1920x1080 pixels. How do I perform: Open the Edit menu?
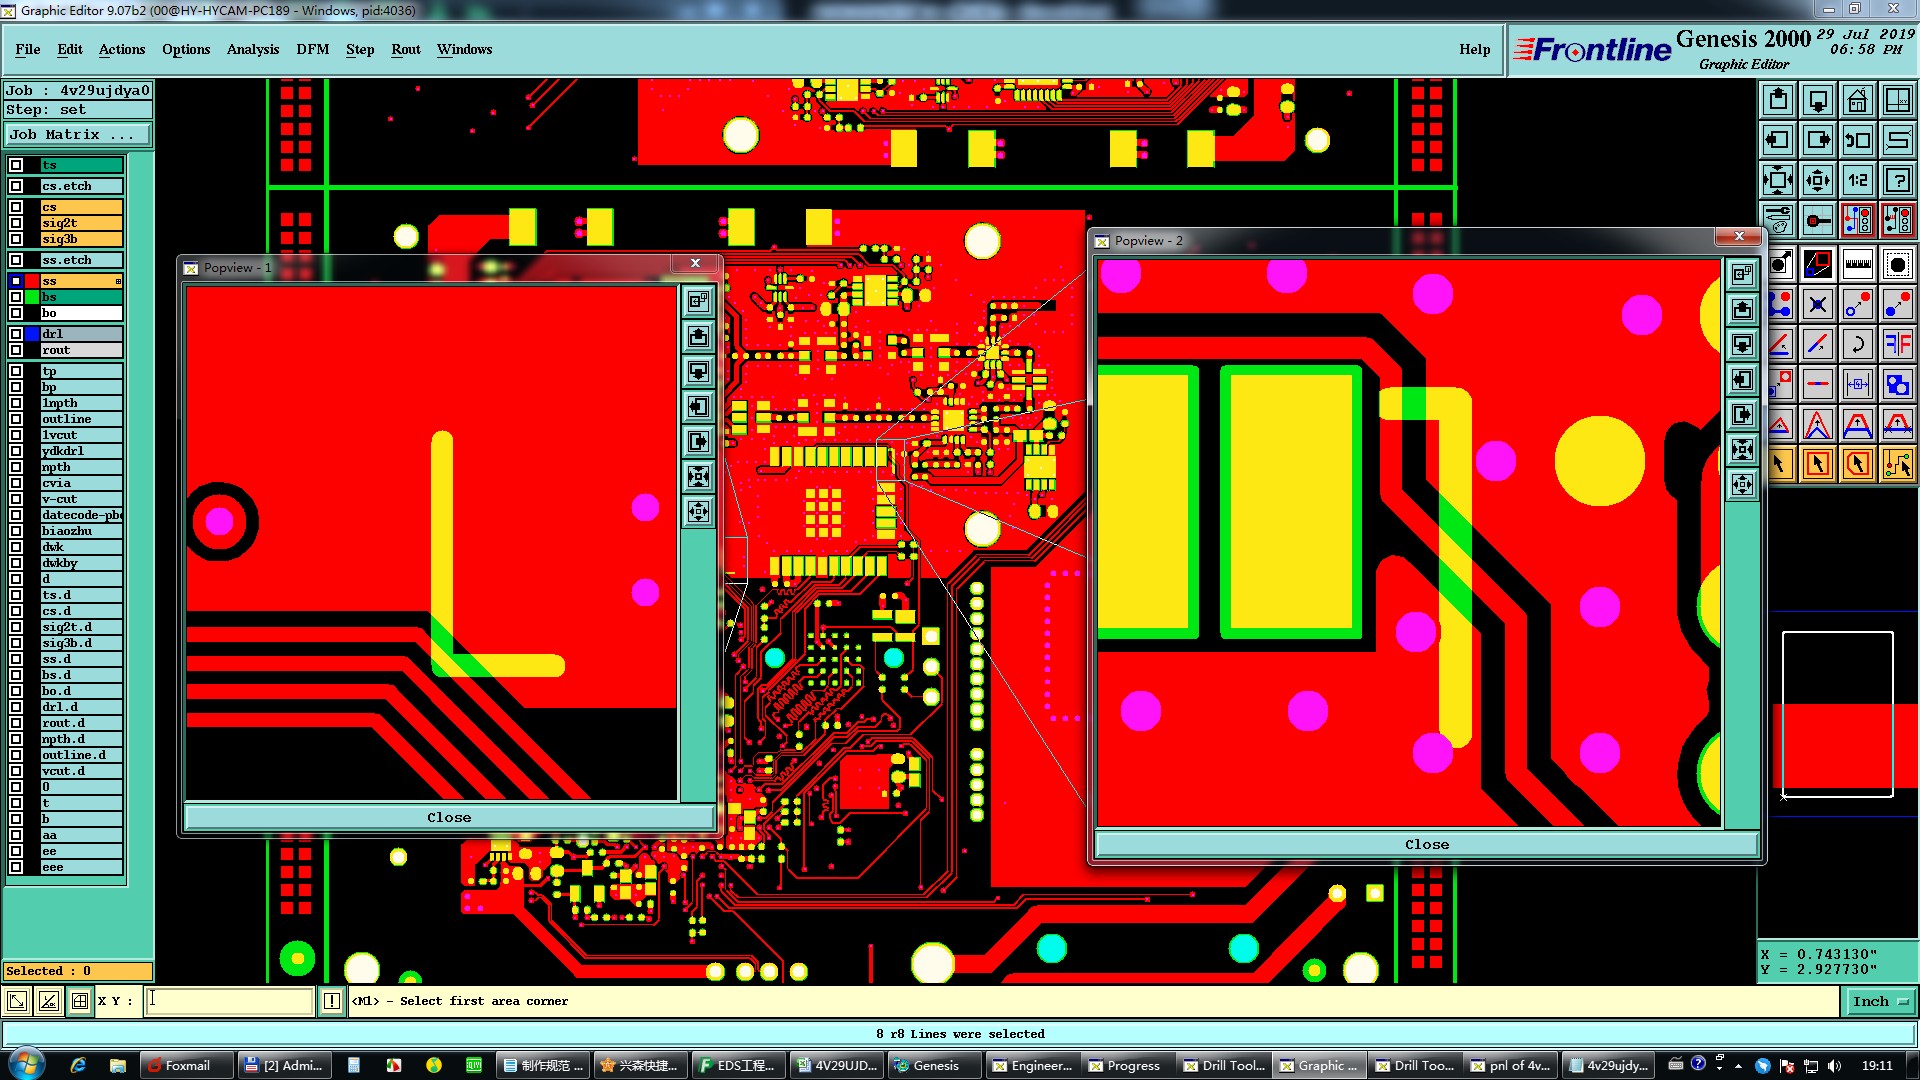click(x=70, y=49)
